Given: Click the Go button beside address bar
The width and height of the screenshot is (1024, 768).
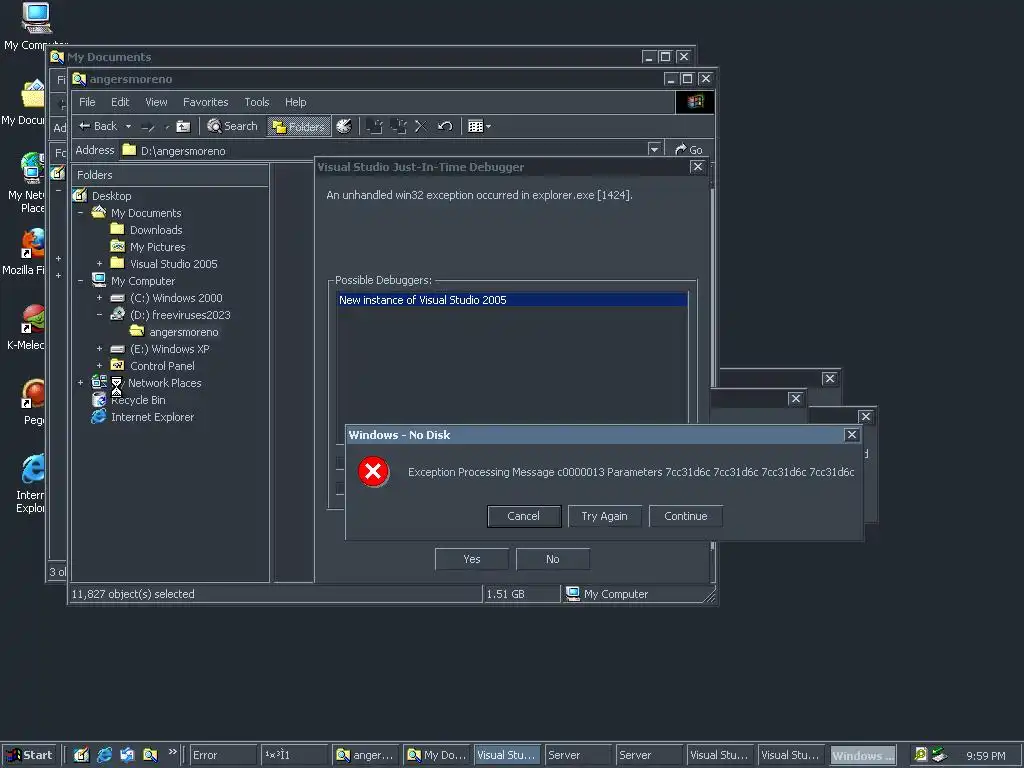Looking at the screenshot, I should click(x=689, y=150).
